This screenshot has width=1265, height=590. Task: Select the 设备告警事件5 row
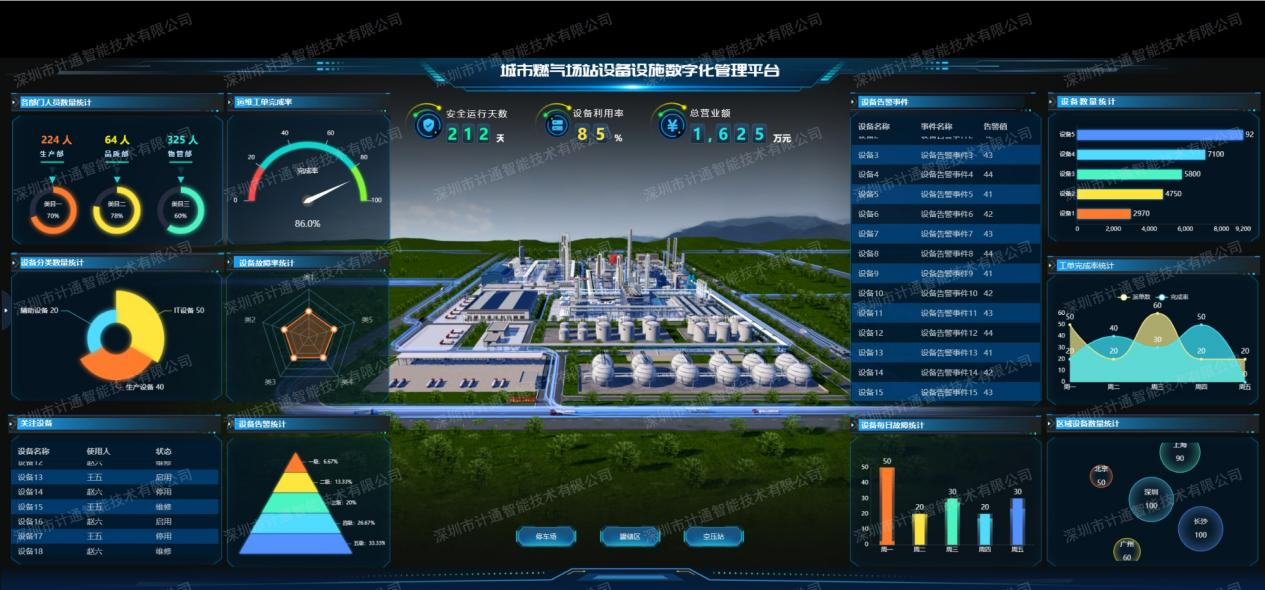pyautogui.click(x=945, y=194)
